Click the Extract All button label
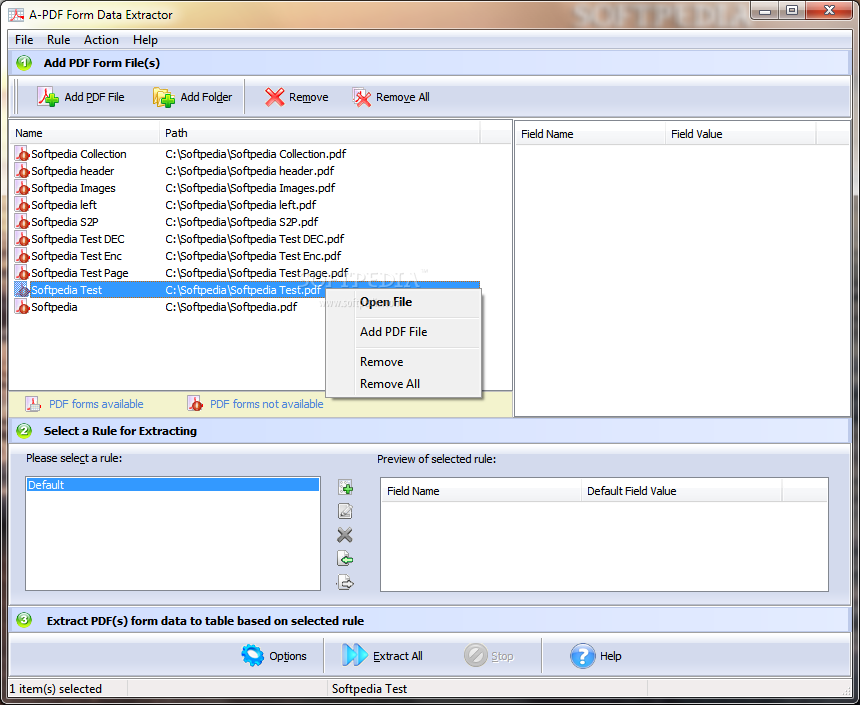The width and height of the screenshot is (860, 705). (398, 656)
